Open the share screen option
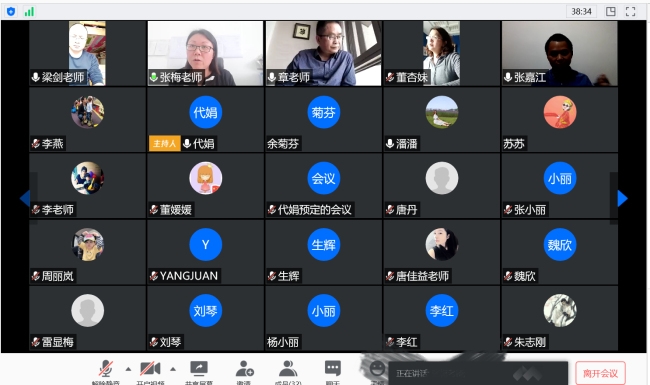The width and height of the screenshot is (650, 385). tap(199, 368)
